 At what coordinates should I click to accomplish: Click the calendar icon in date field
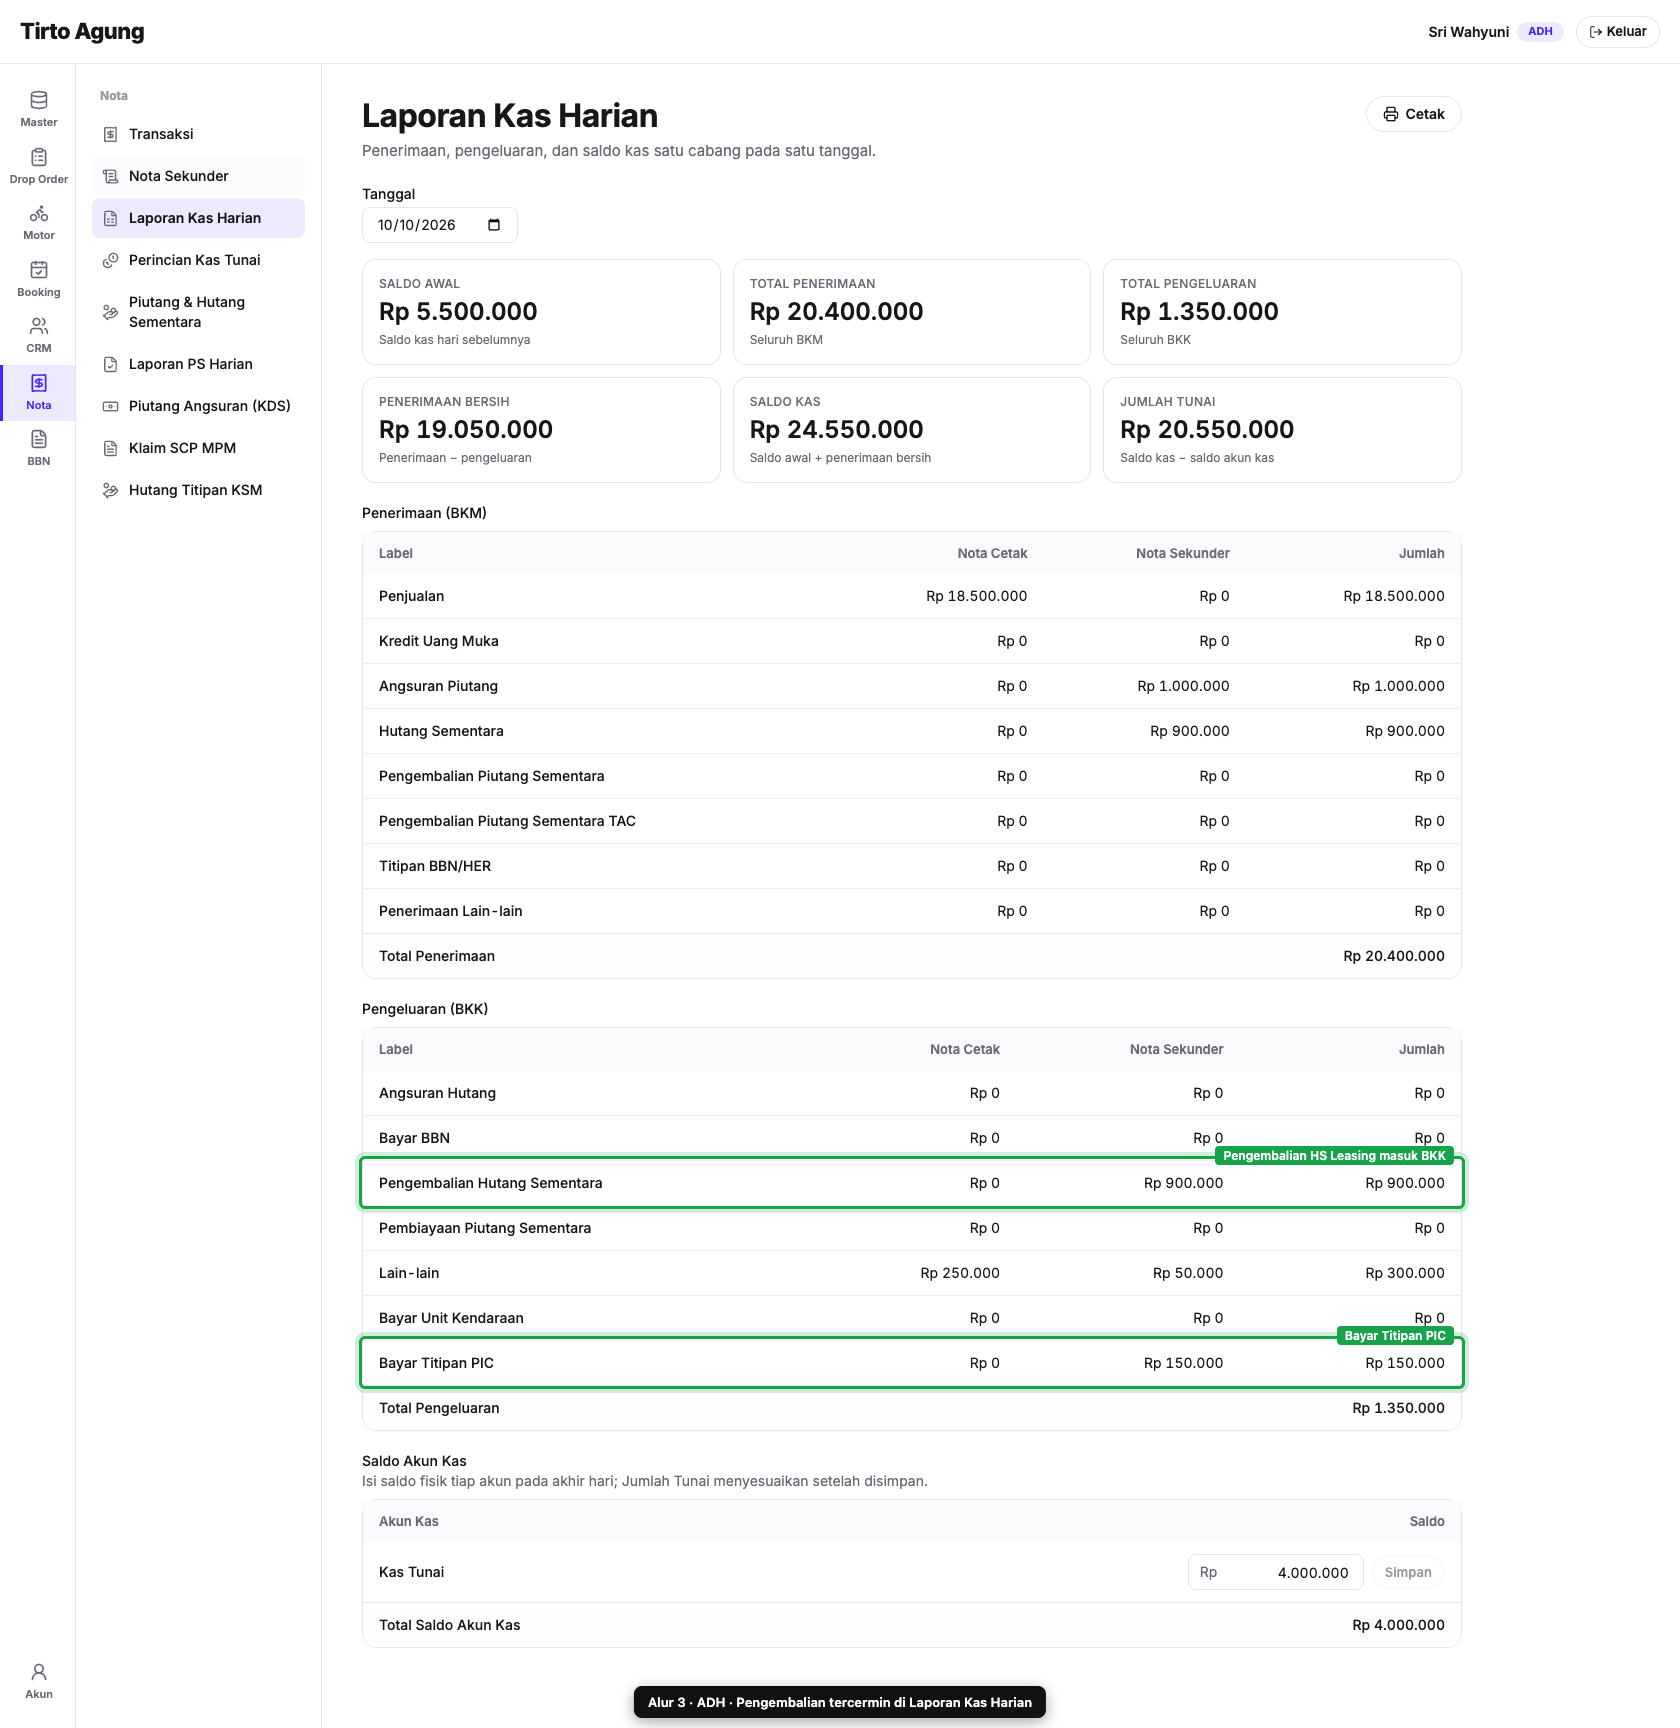tap(494, 225)
